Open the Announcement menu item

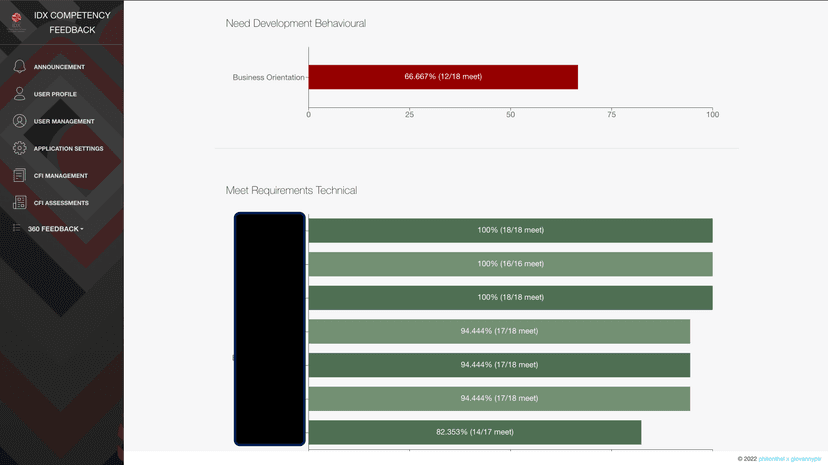click(x=59, y=67)
